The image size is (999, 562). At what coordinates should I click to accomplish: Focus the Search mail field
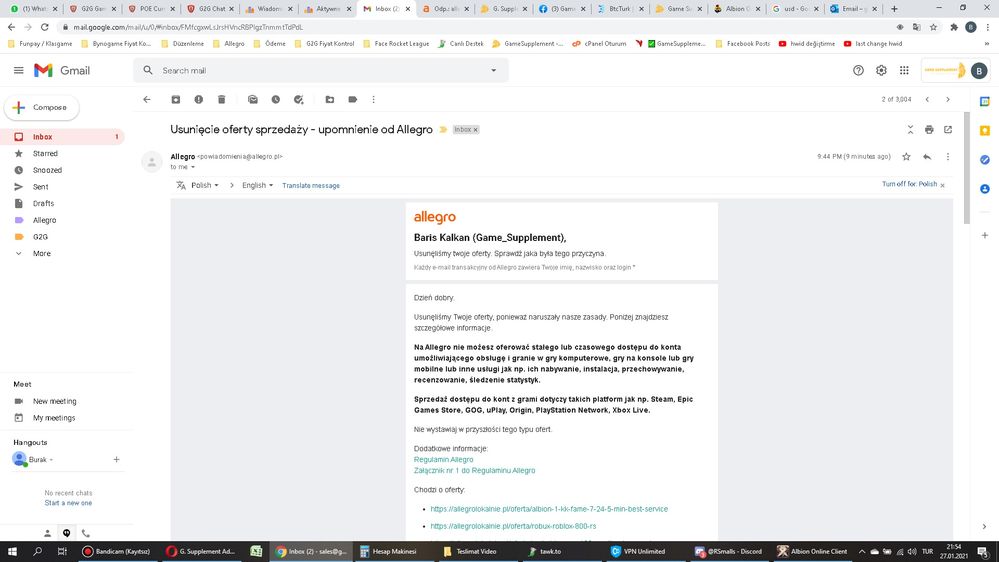pos(319,71)
